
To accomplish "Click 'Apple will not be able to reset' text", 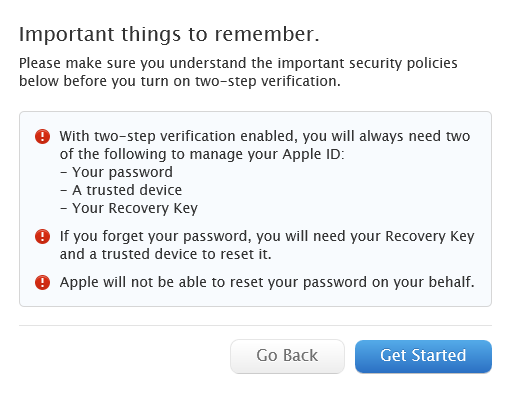I will click(x=267, y=283).
